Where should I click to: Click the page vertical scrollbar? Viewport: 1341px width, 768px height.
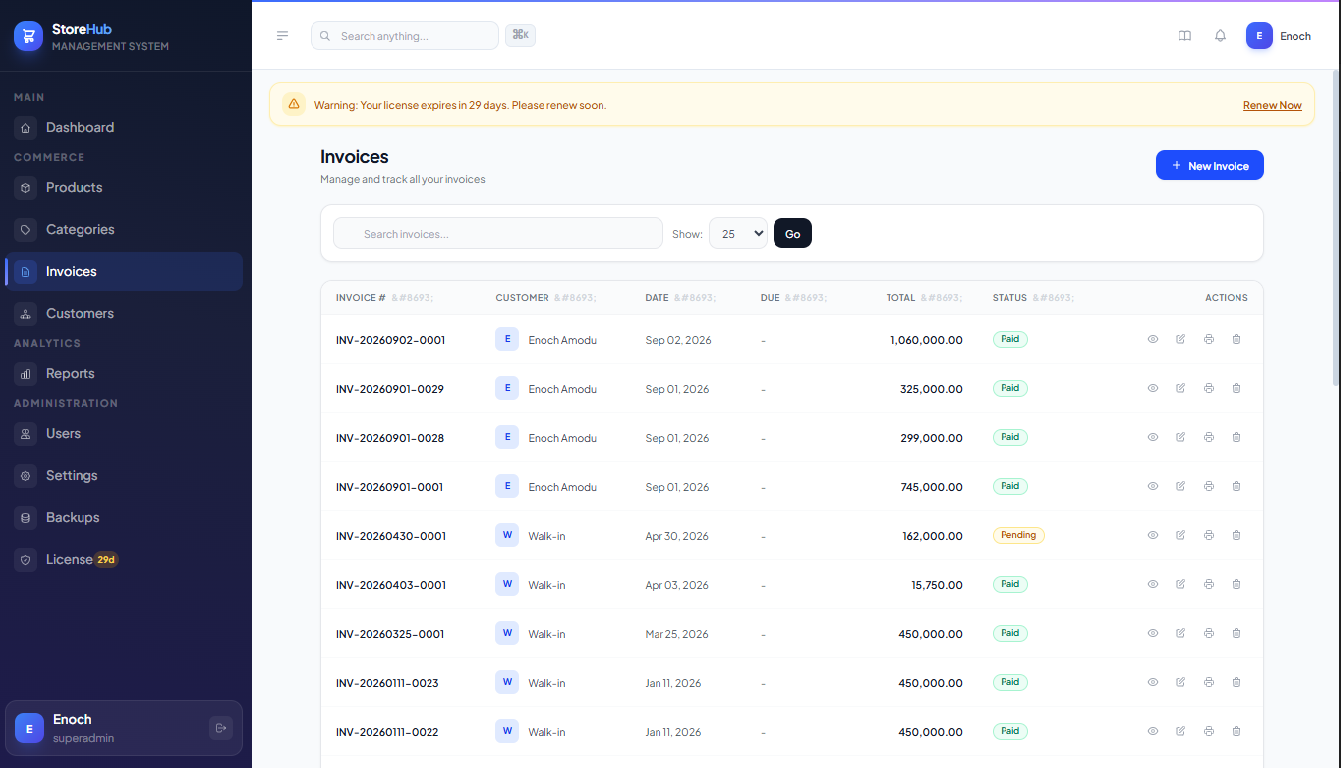coord(1336,228)
